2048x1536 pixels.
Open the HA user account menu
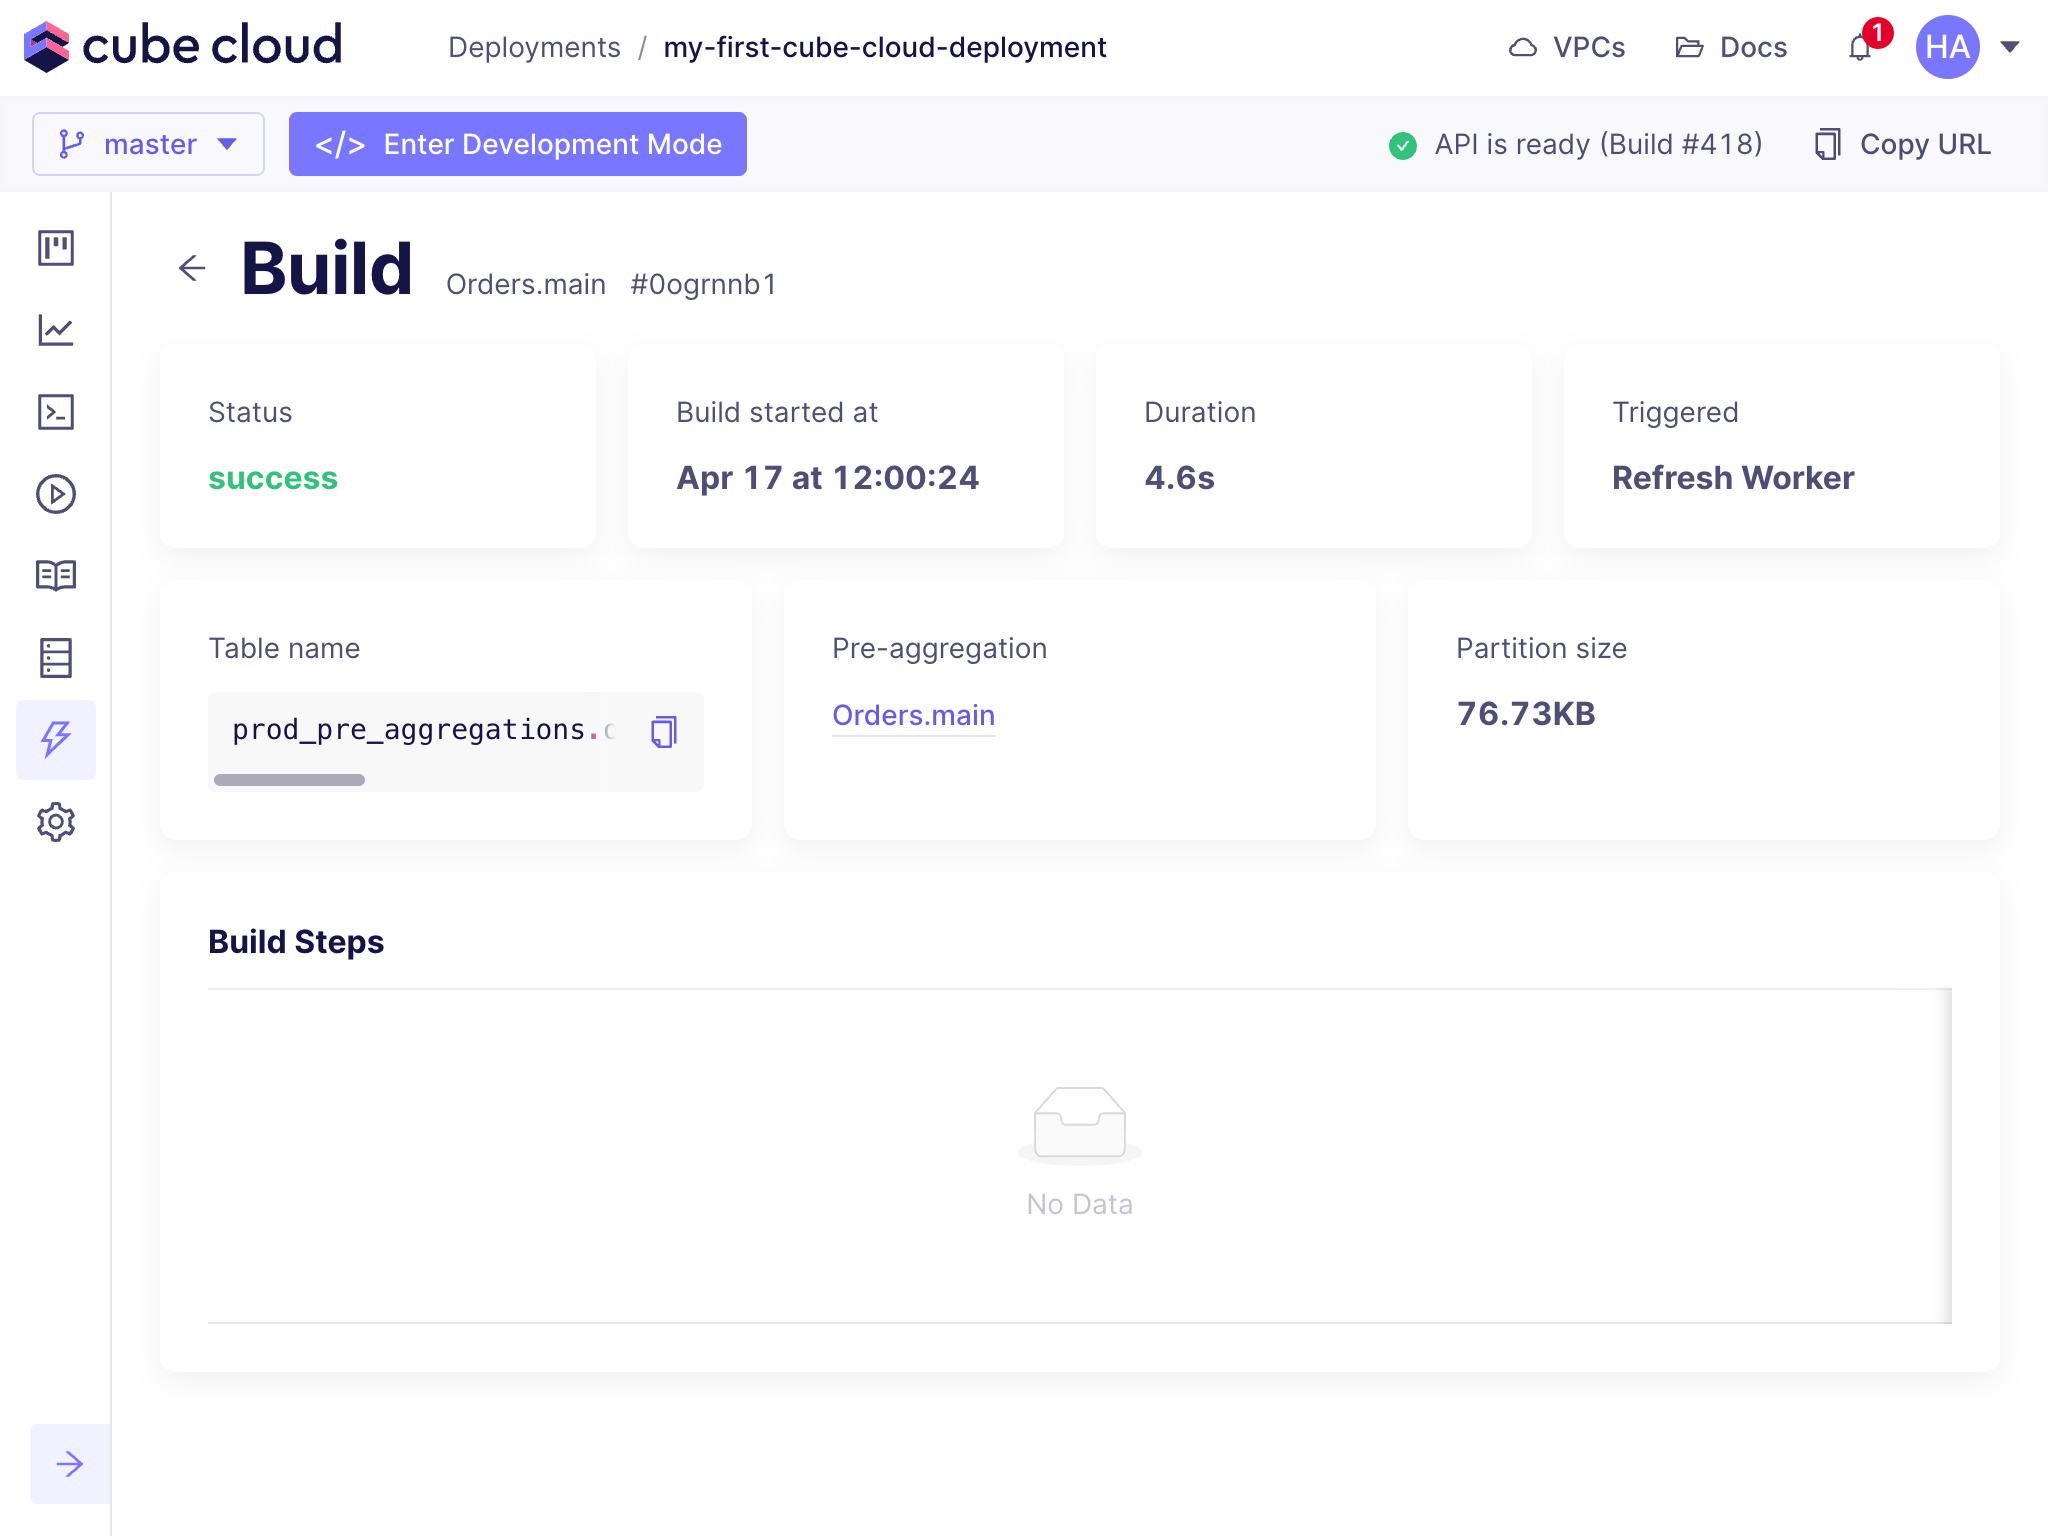(x=1966, y=47)
